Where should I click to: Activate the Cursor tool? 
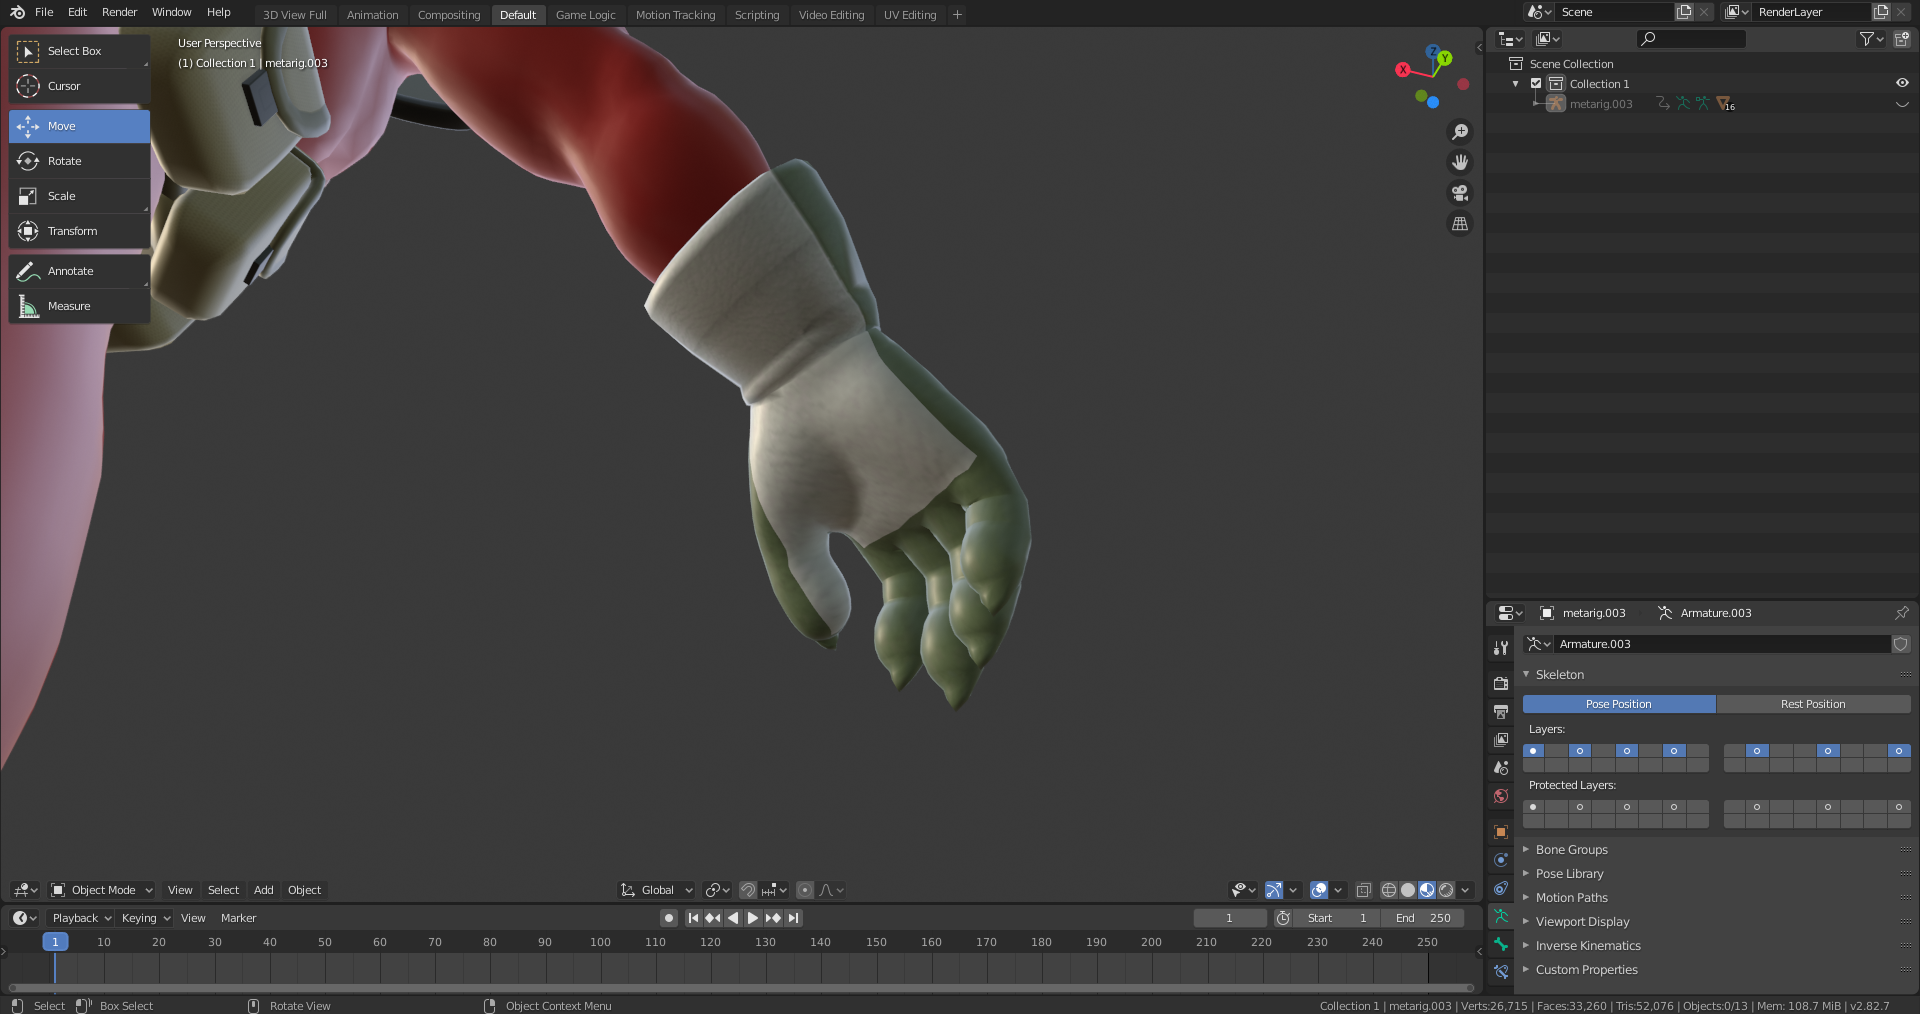pos(80,86)
